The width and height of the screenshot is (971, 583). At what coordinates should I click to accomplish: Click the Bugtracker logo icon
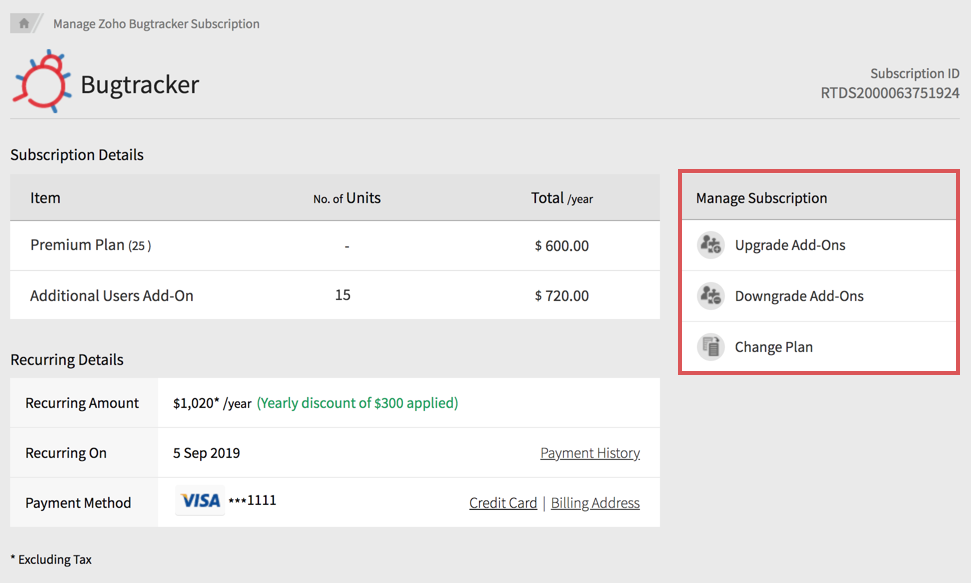click(41, 81)
